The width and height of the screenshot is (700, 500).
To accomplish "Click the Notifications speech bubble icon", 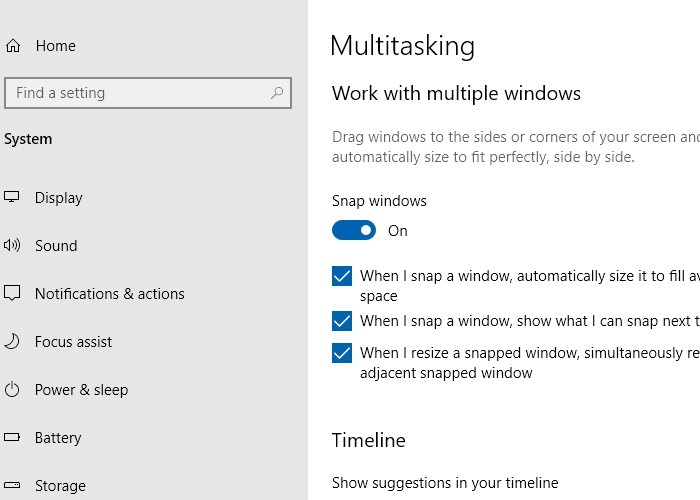I will [12, 293].
